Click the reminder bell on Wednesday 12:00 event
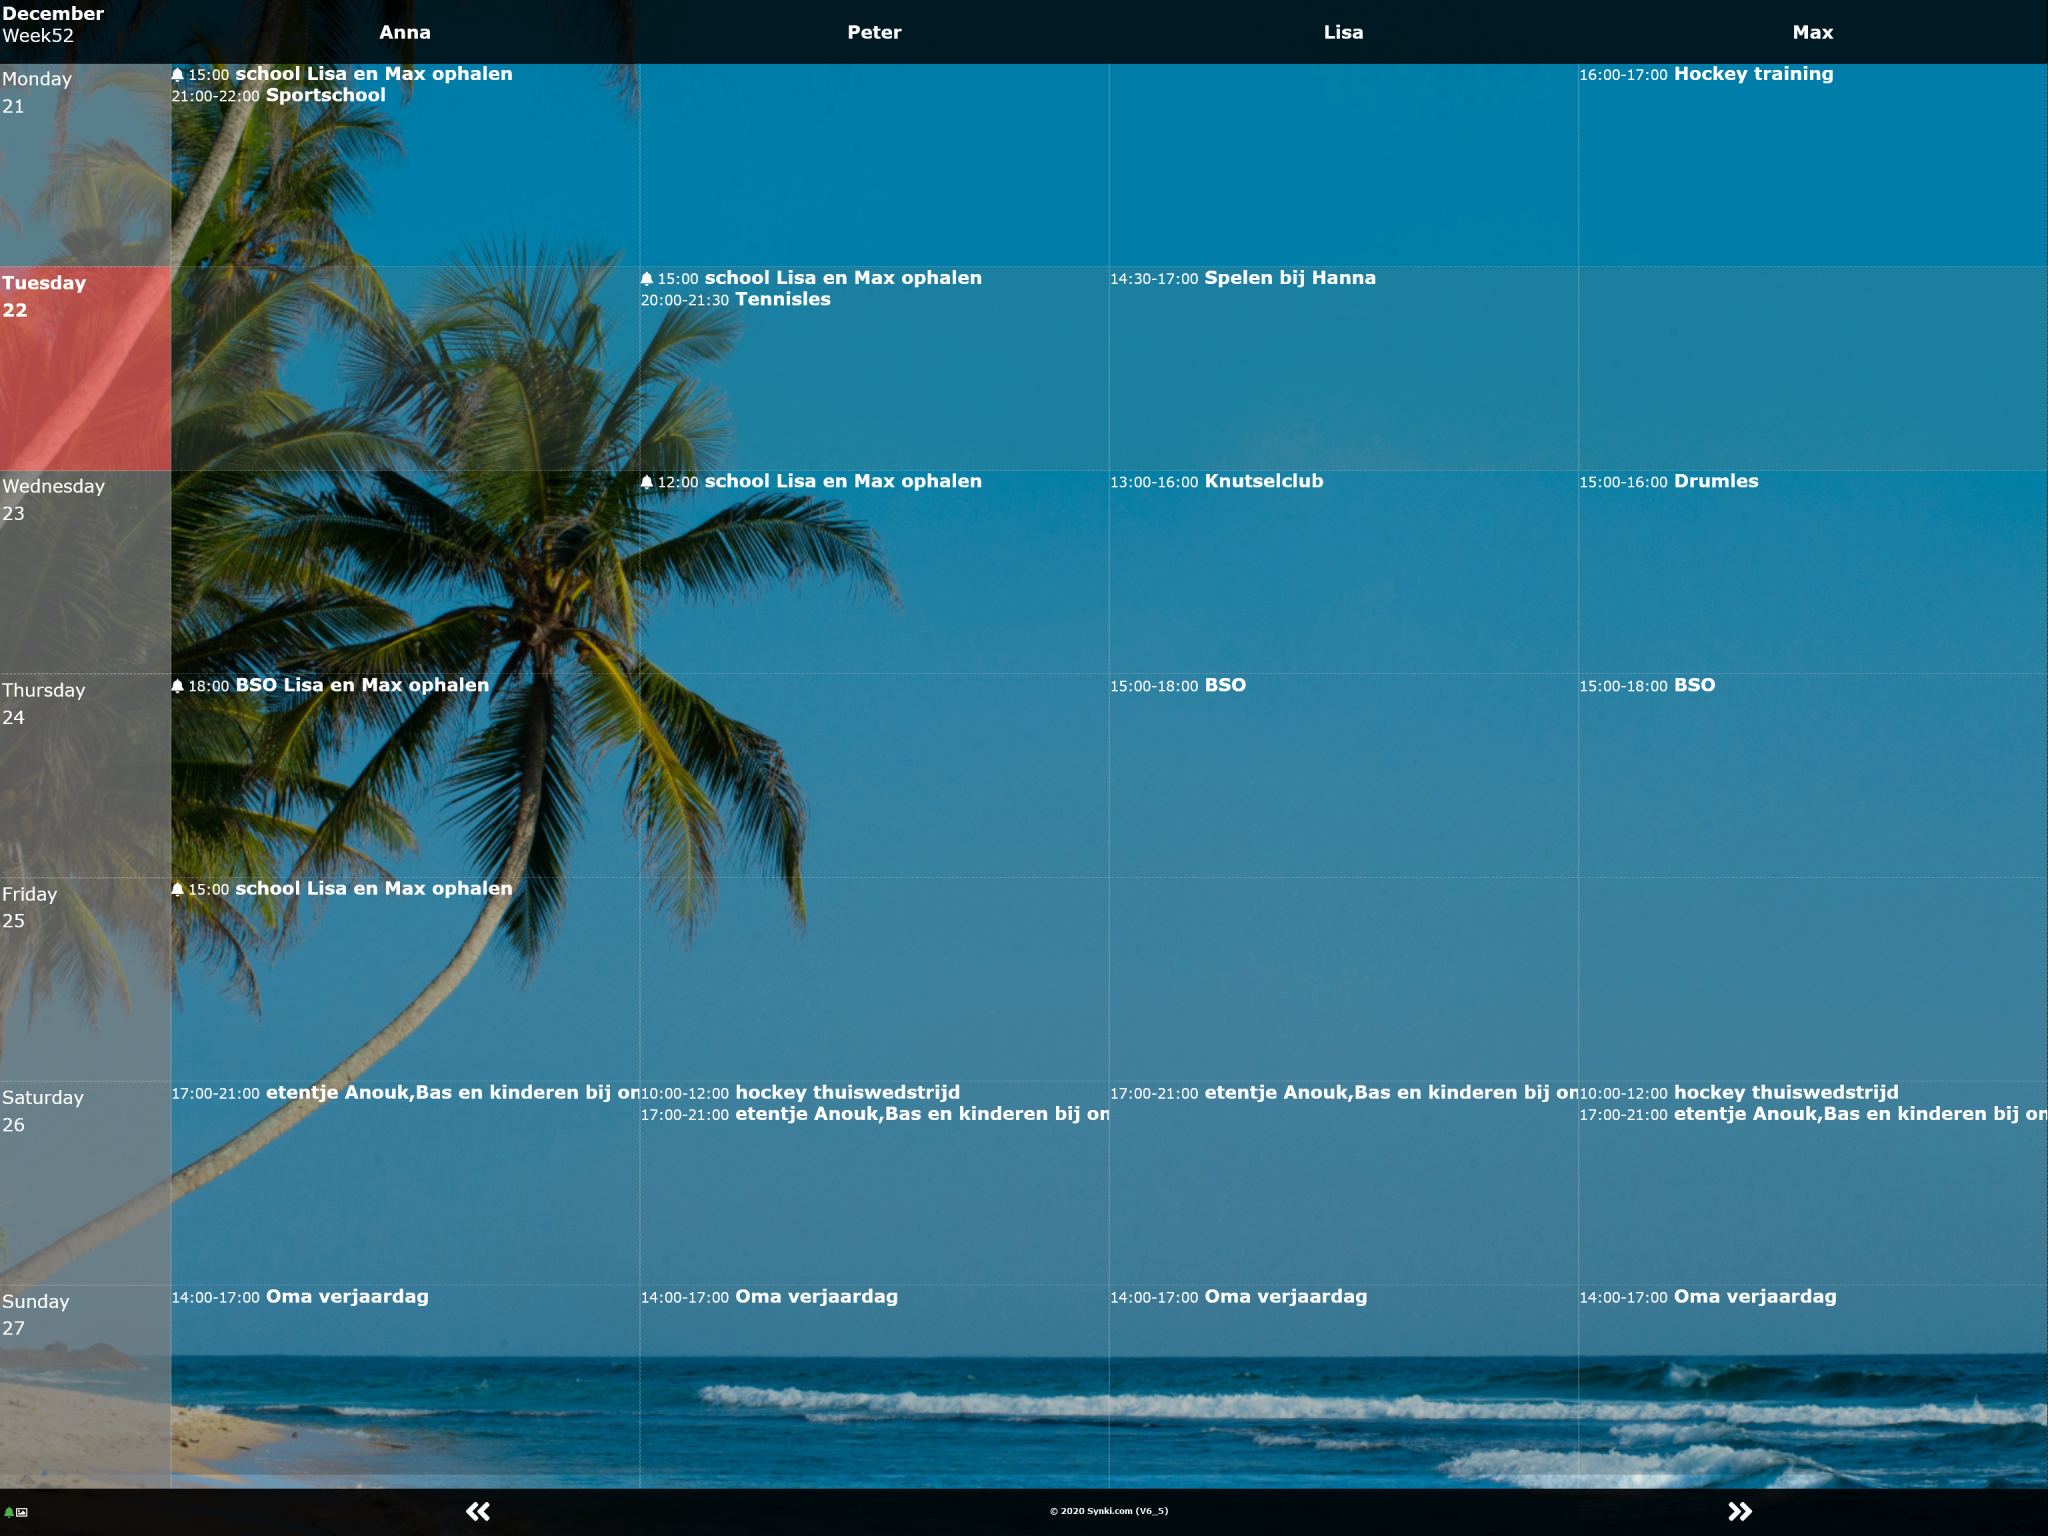The height and width of the screenshot is (1536, 2048). [x=647, y=482]
